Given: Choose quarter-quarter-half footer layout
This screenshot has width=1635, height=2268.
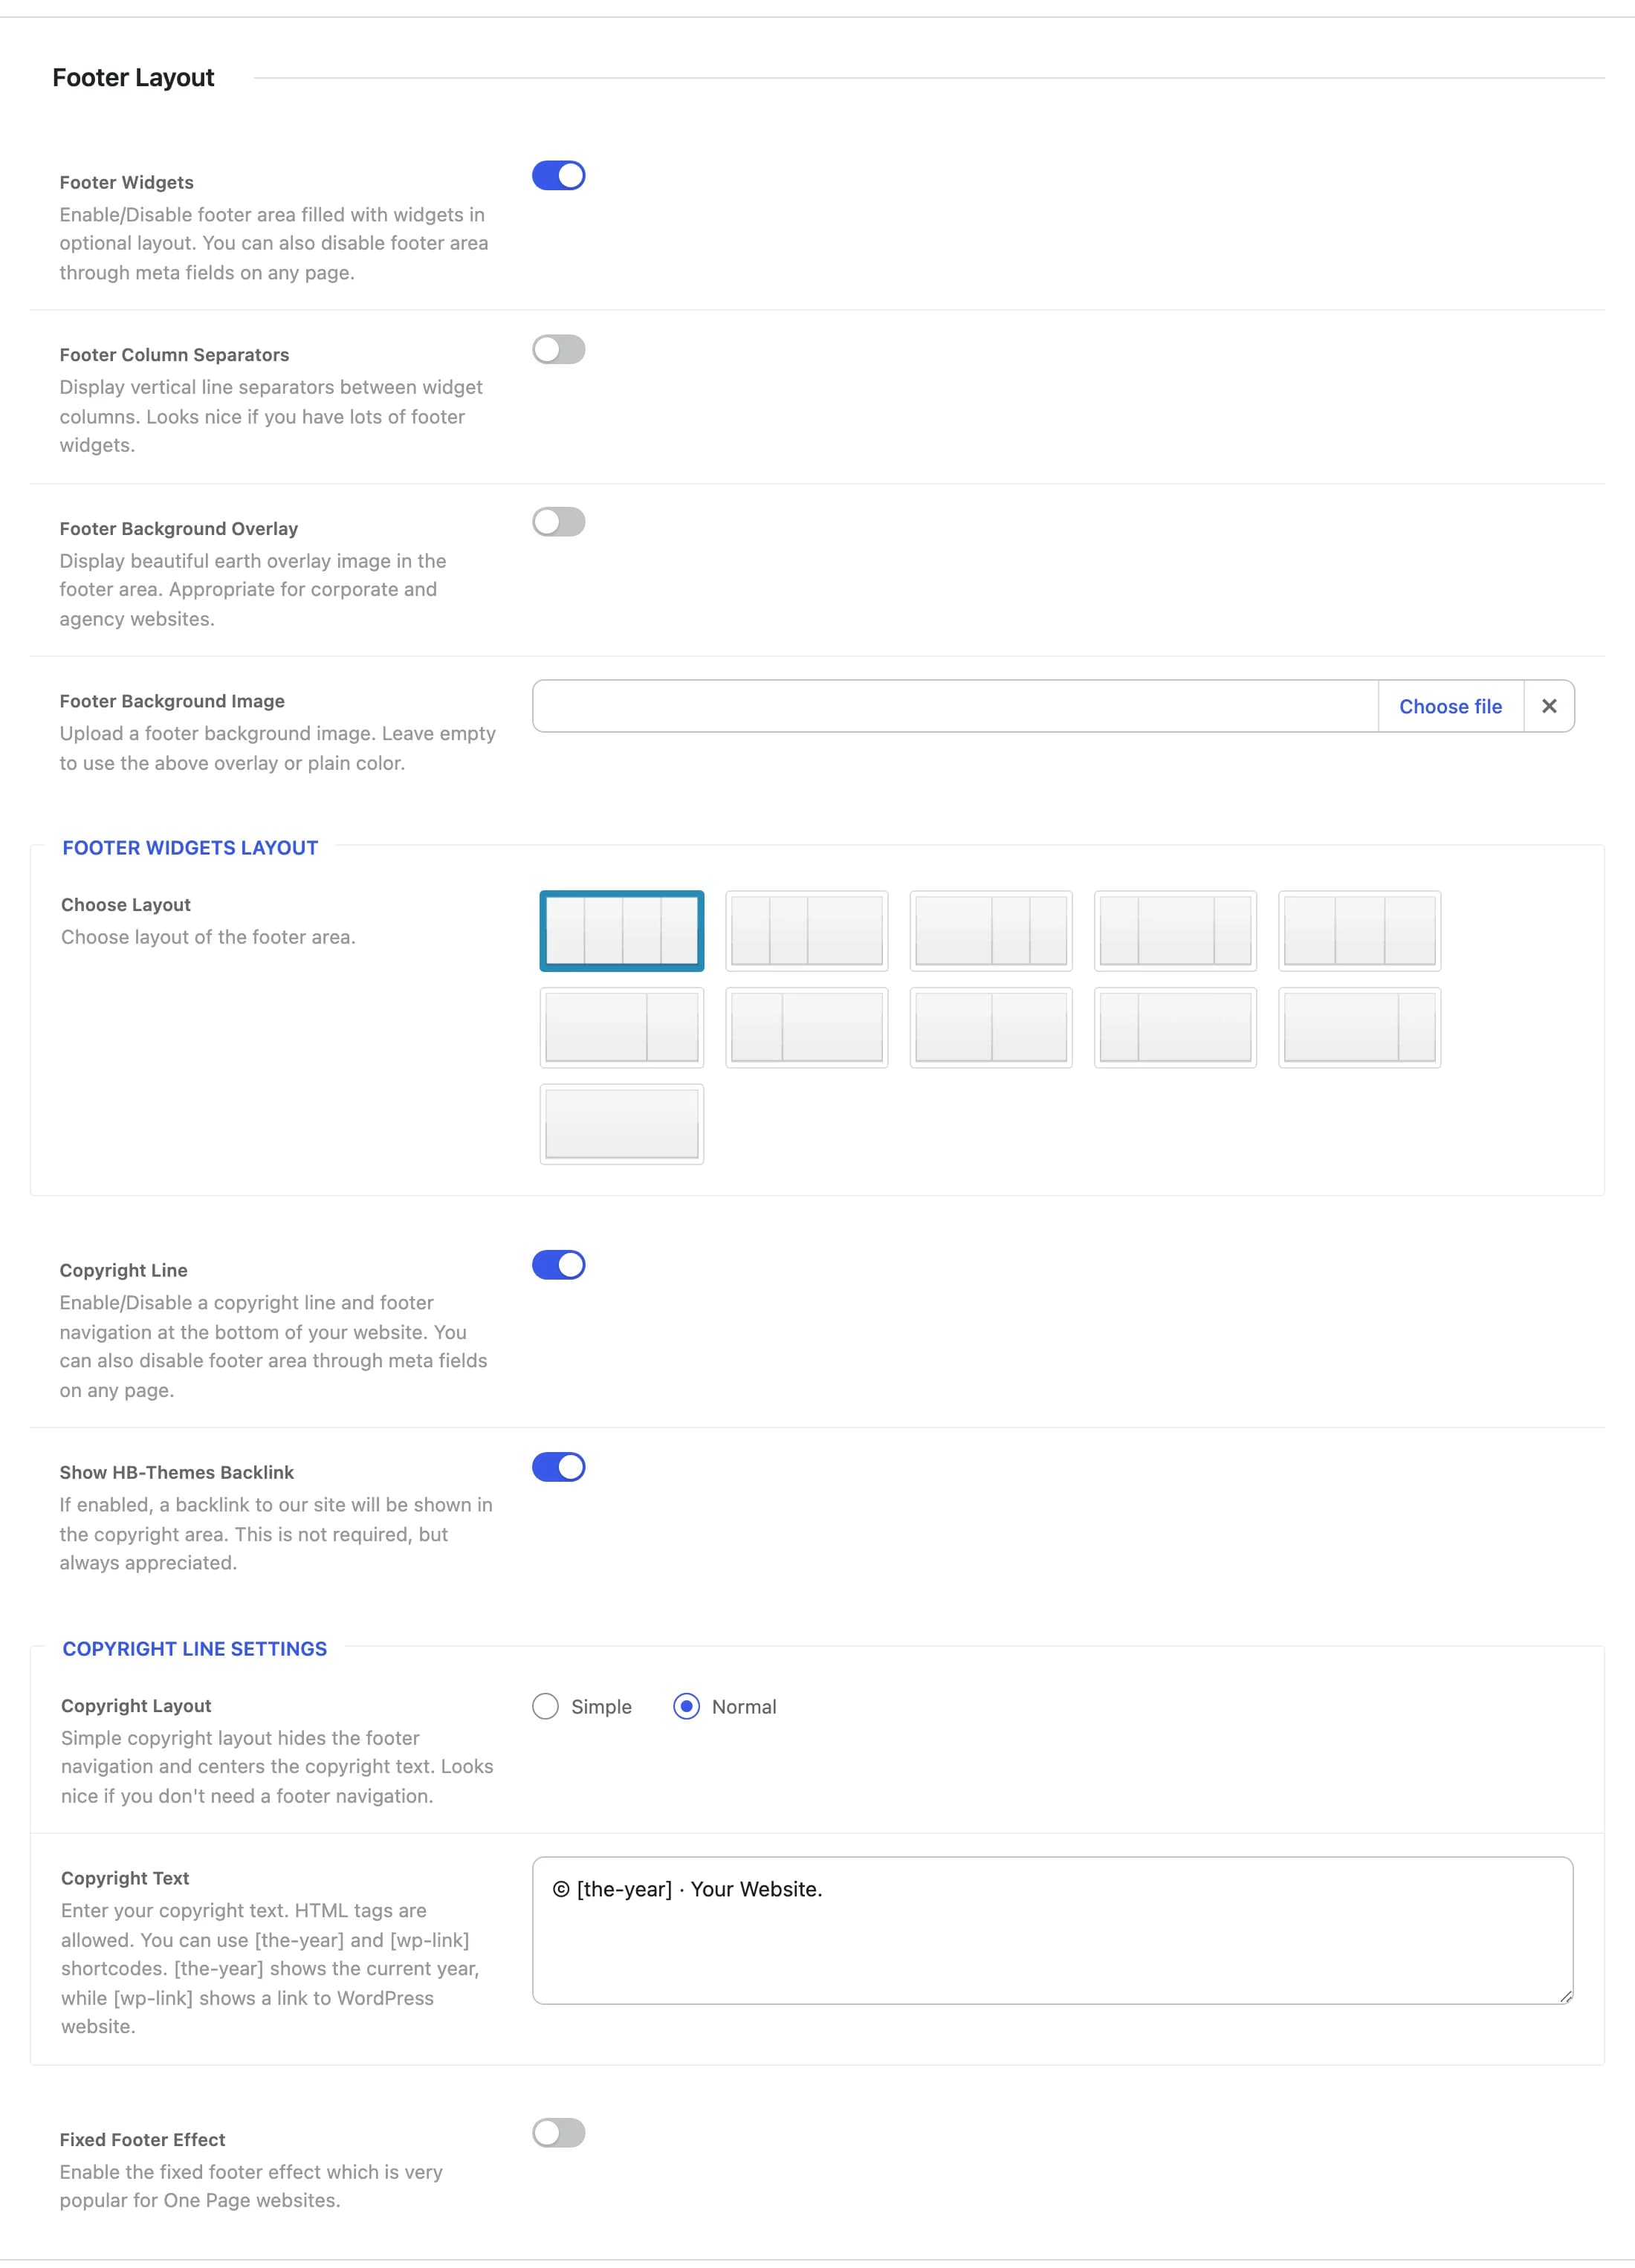Looking at the screenshot, I should click(807, 931).
